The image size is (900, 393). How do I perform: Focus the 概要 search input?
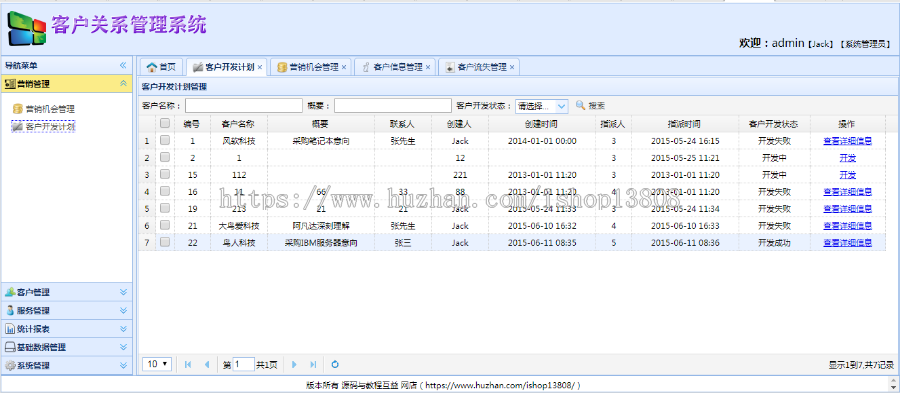pos(393,106)
